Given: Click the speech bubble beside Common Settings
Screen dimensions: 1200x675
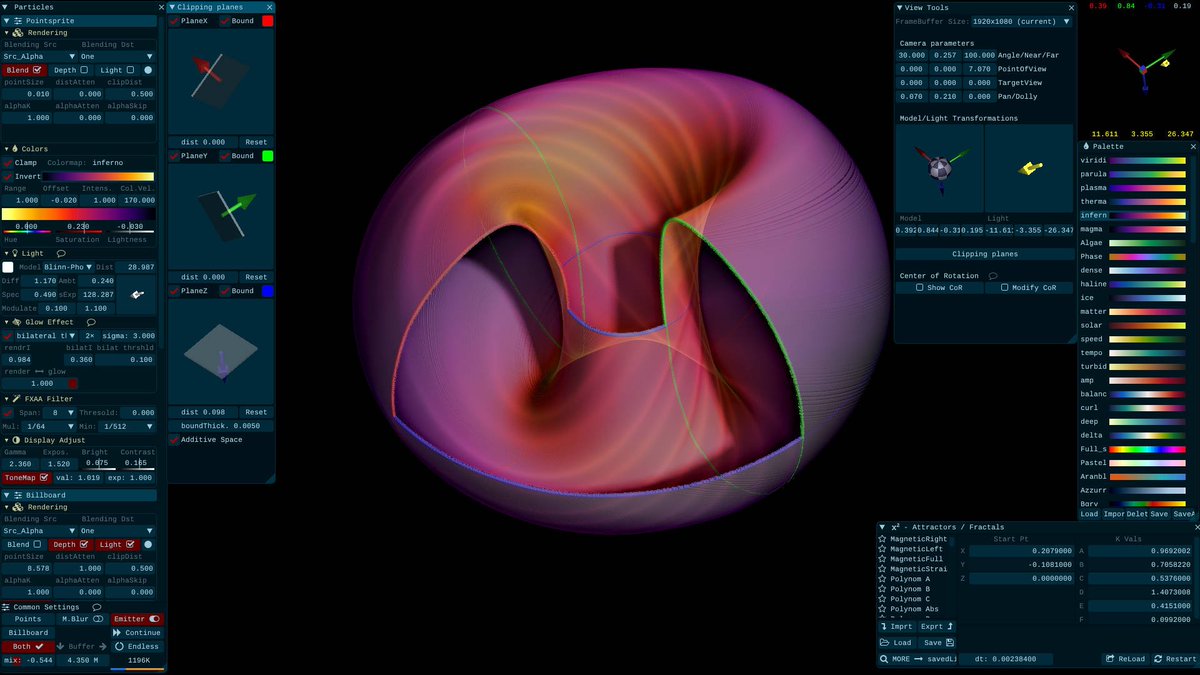Looking at the screenshot, I should click(97, 607).
